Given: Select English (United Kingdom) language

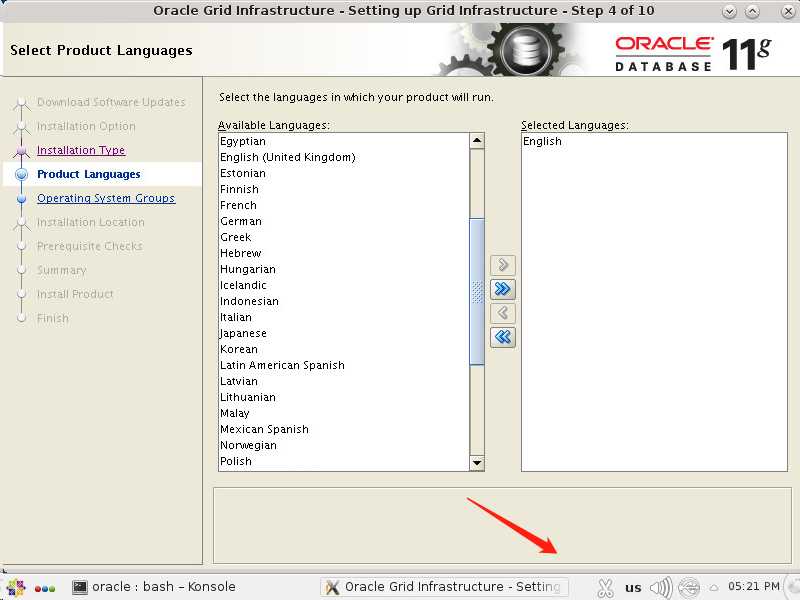Looking at the screenshot, I should [343, 157].
